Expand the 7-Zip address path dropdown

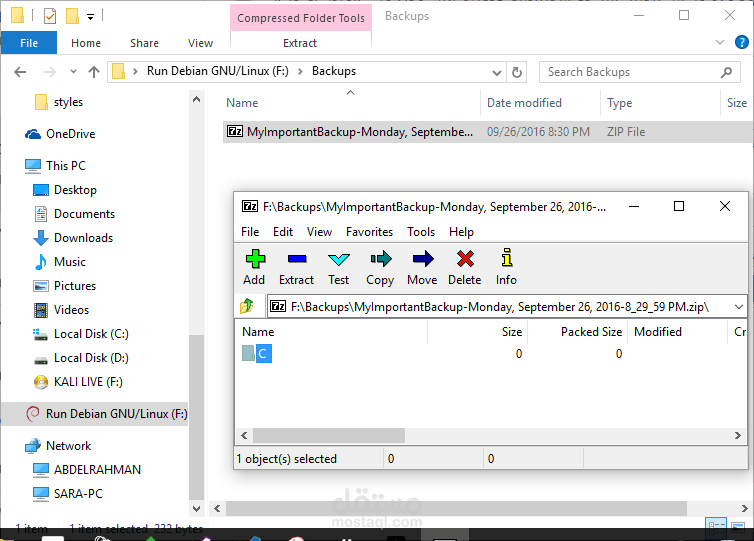tap(739, 307)
